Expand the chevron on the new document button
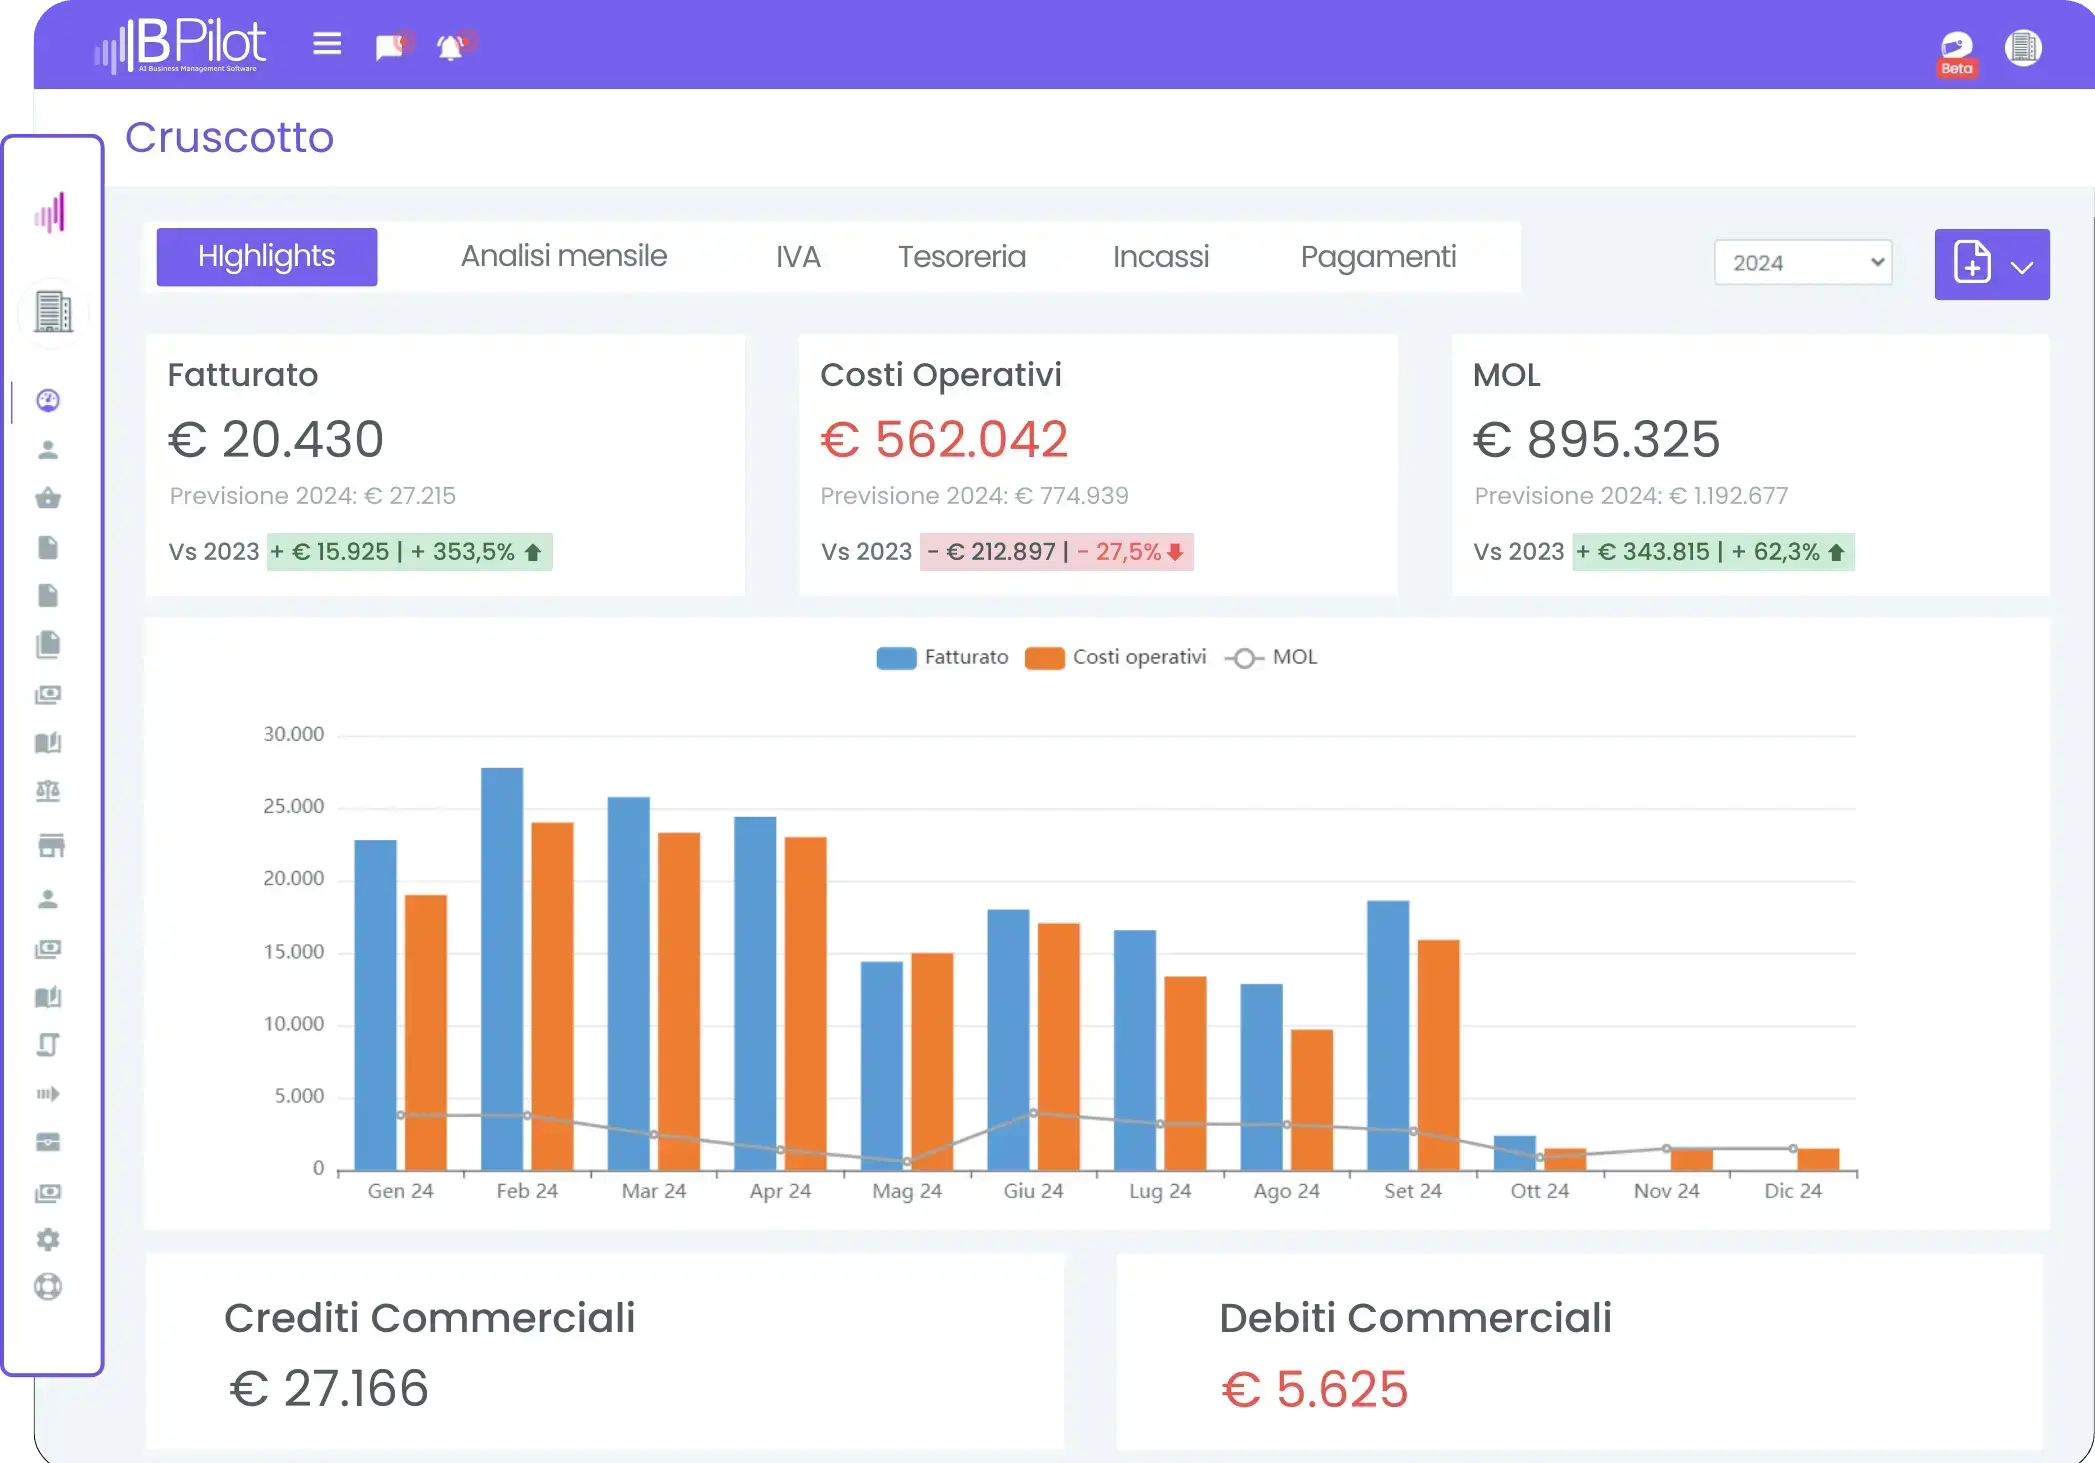 pos(2022,266)
